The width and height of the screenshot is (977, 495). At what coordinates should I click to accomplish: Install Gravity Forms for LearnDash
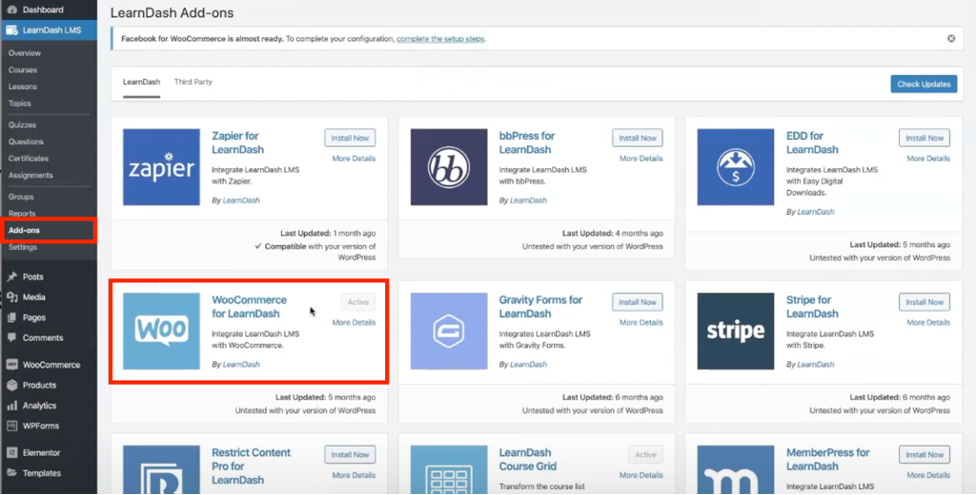(x=637, y=302)
